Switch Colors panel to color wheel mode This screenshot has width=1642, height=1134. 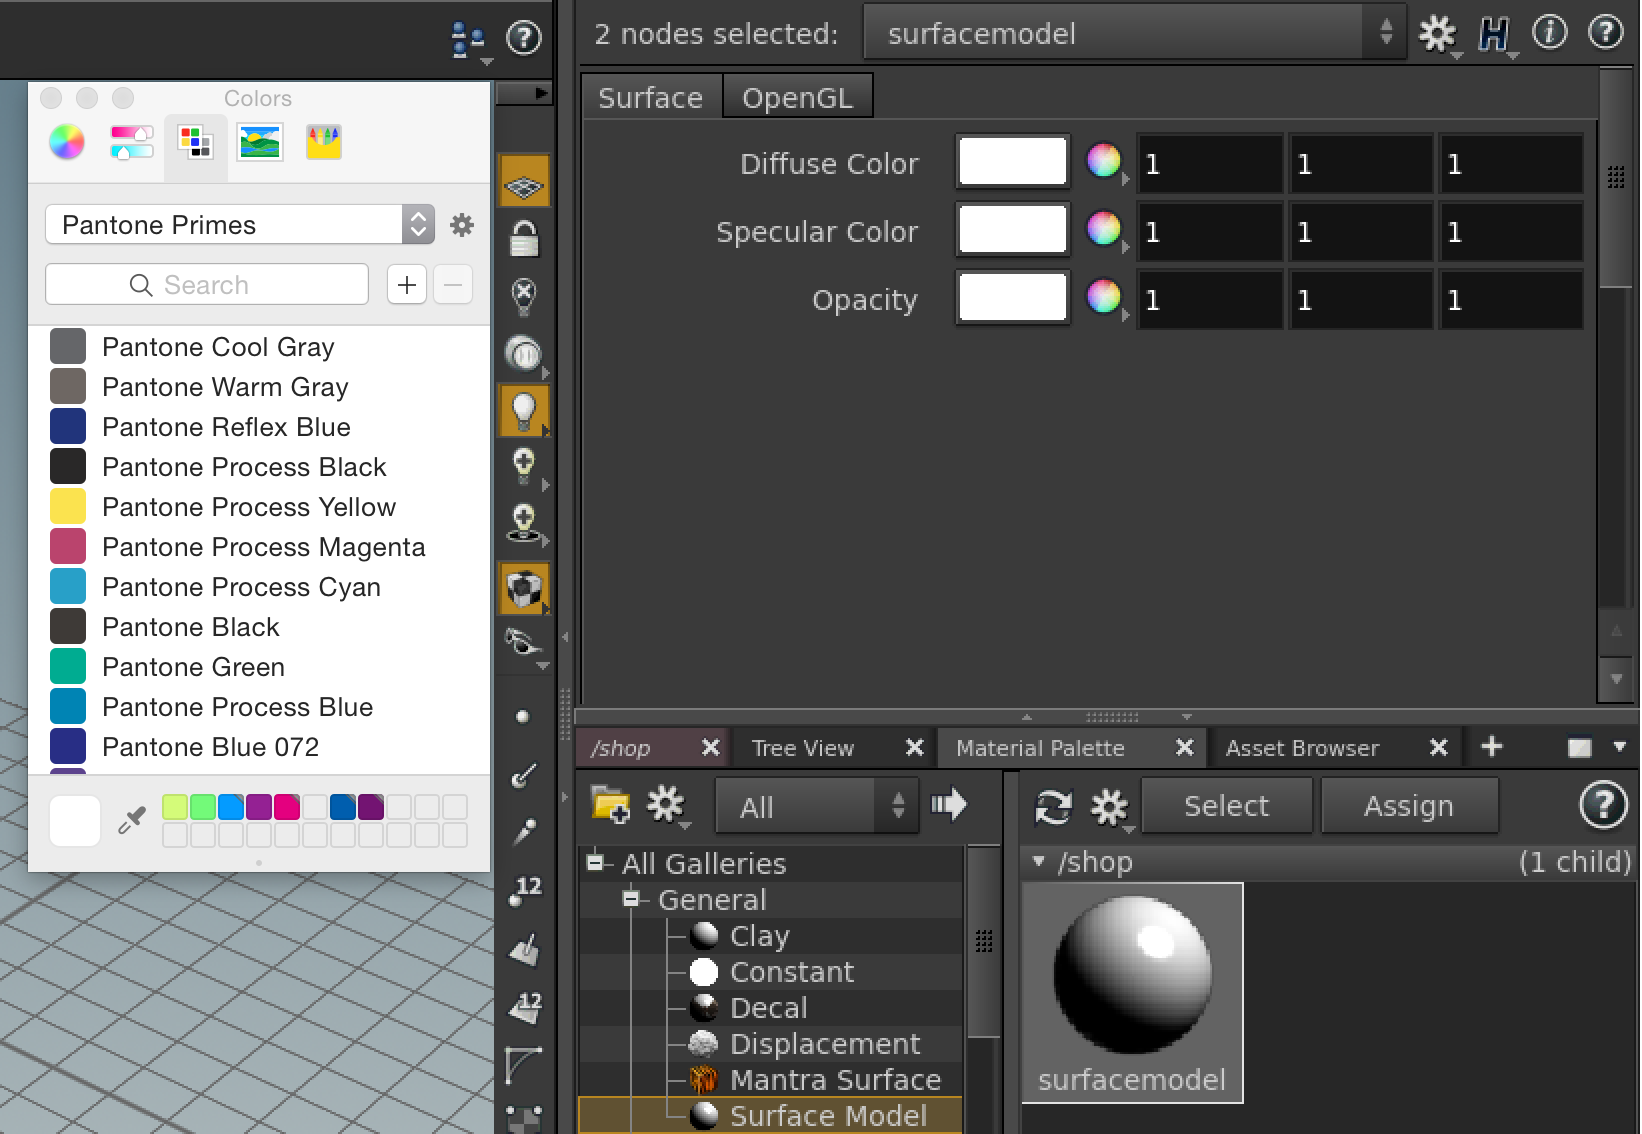[x=67, y=142]
